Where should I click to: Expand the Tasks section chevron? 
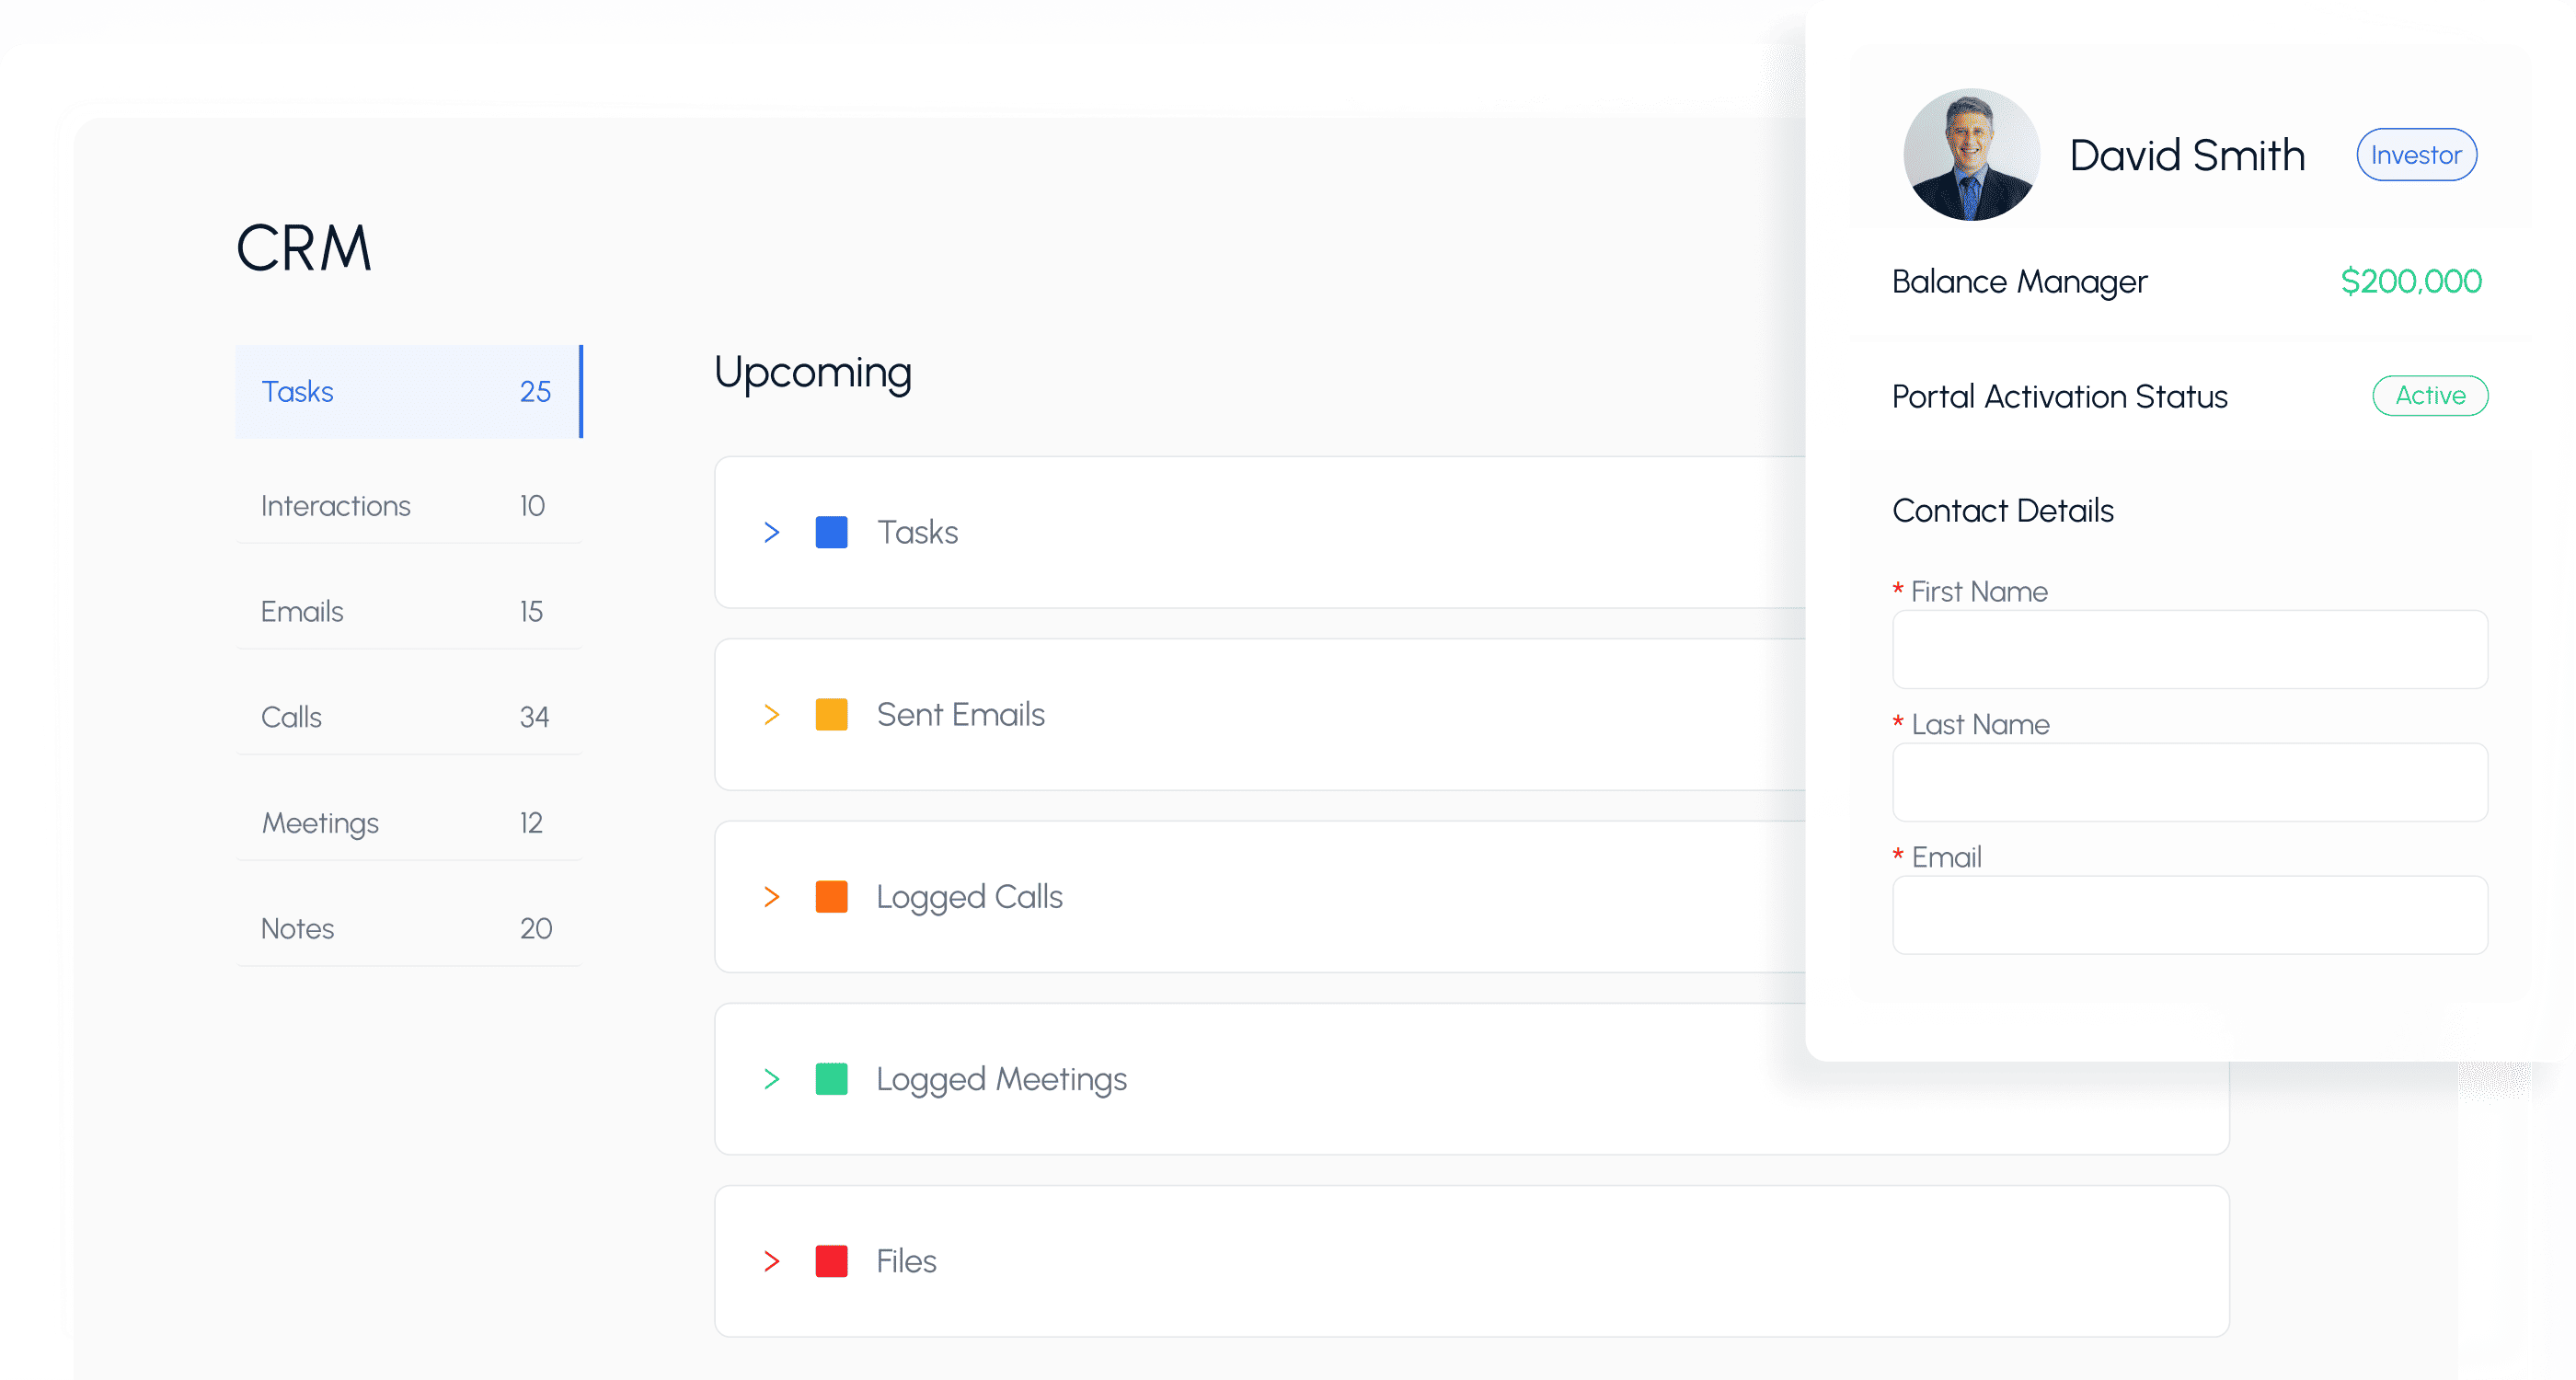point(771,532)
